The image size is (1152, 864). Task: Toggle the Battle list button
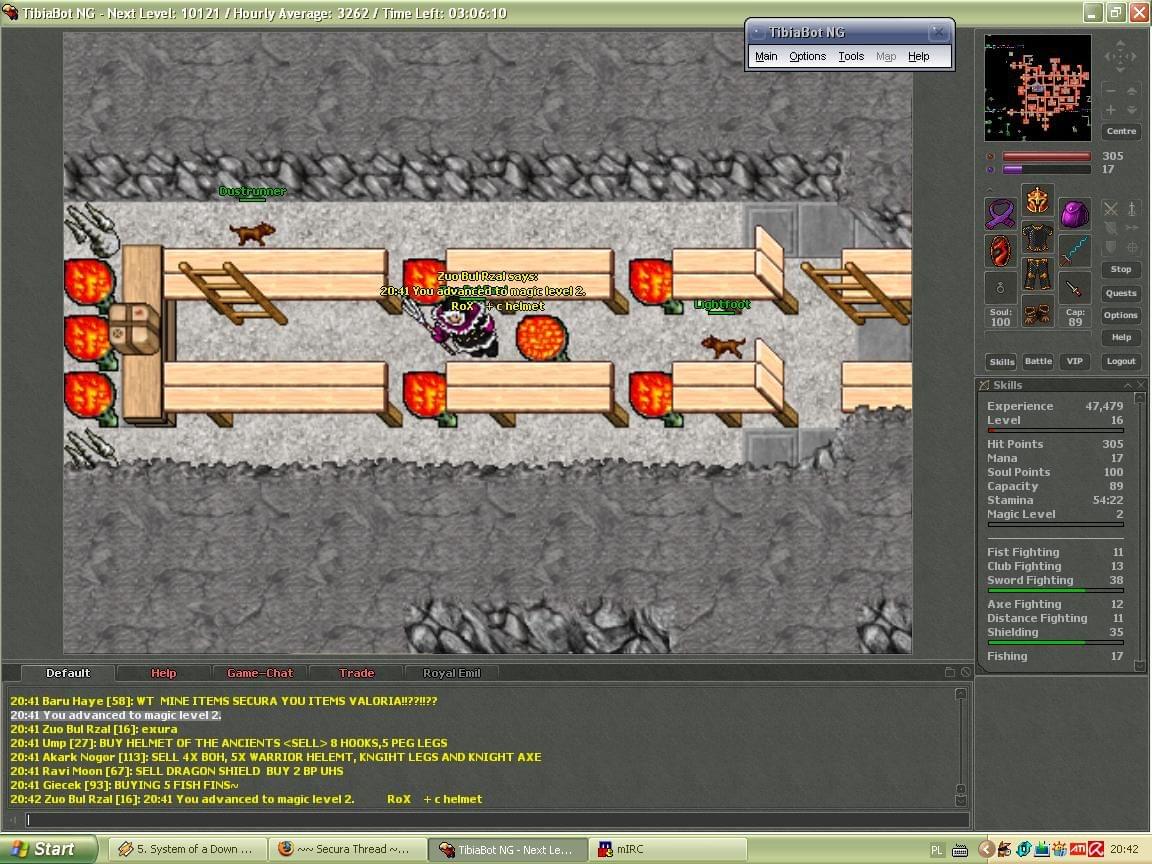pos(1038,361)
